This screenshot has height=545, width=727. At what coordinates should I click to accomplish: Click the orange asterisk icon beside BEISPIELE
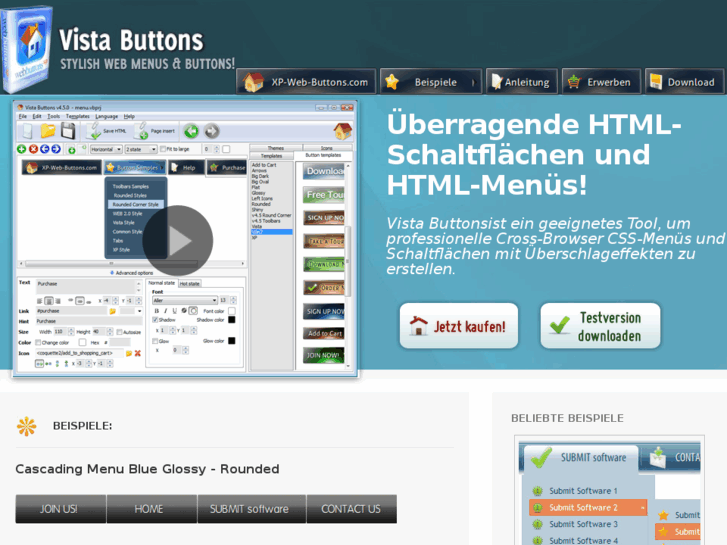(27, 426)
